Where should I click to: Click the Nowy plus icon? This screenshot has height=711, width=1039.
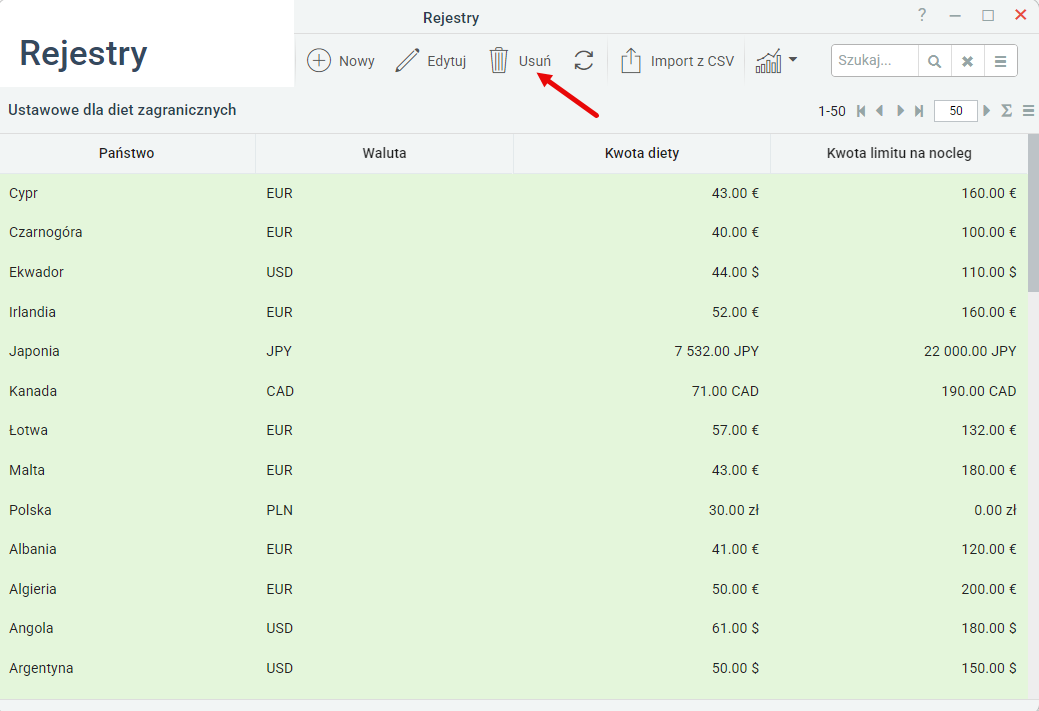coord(319,61)
